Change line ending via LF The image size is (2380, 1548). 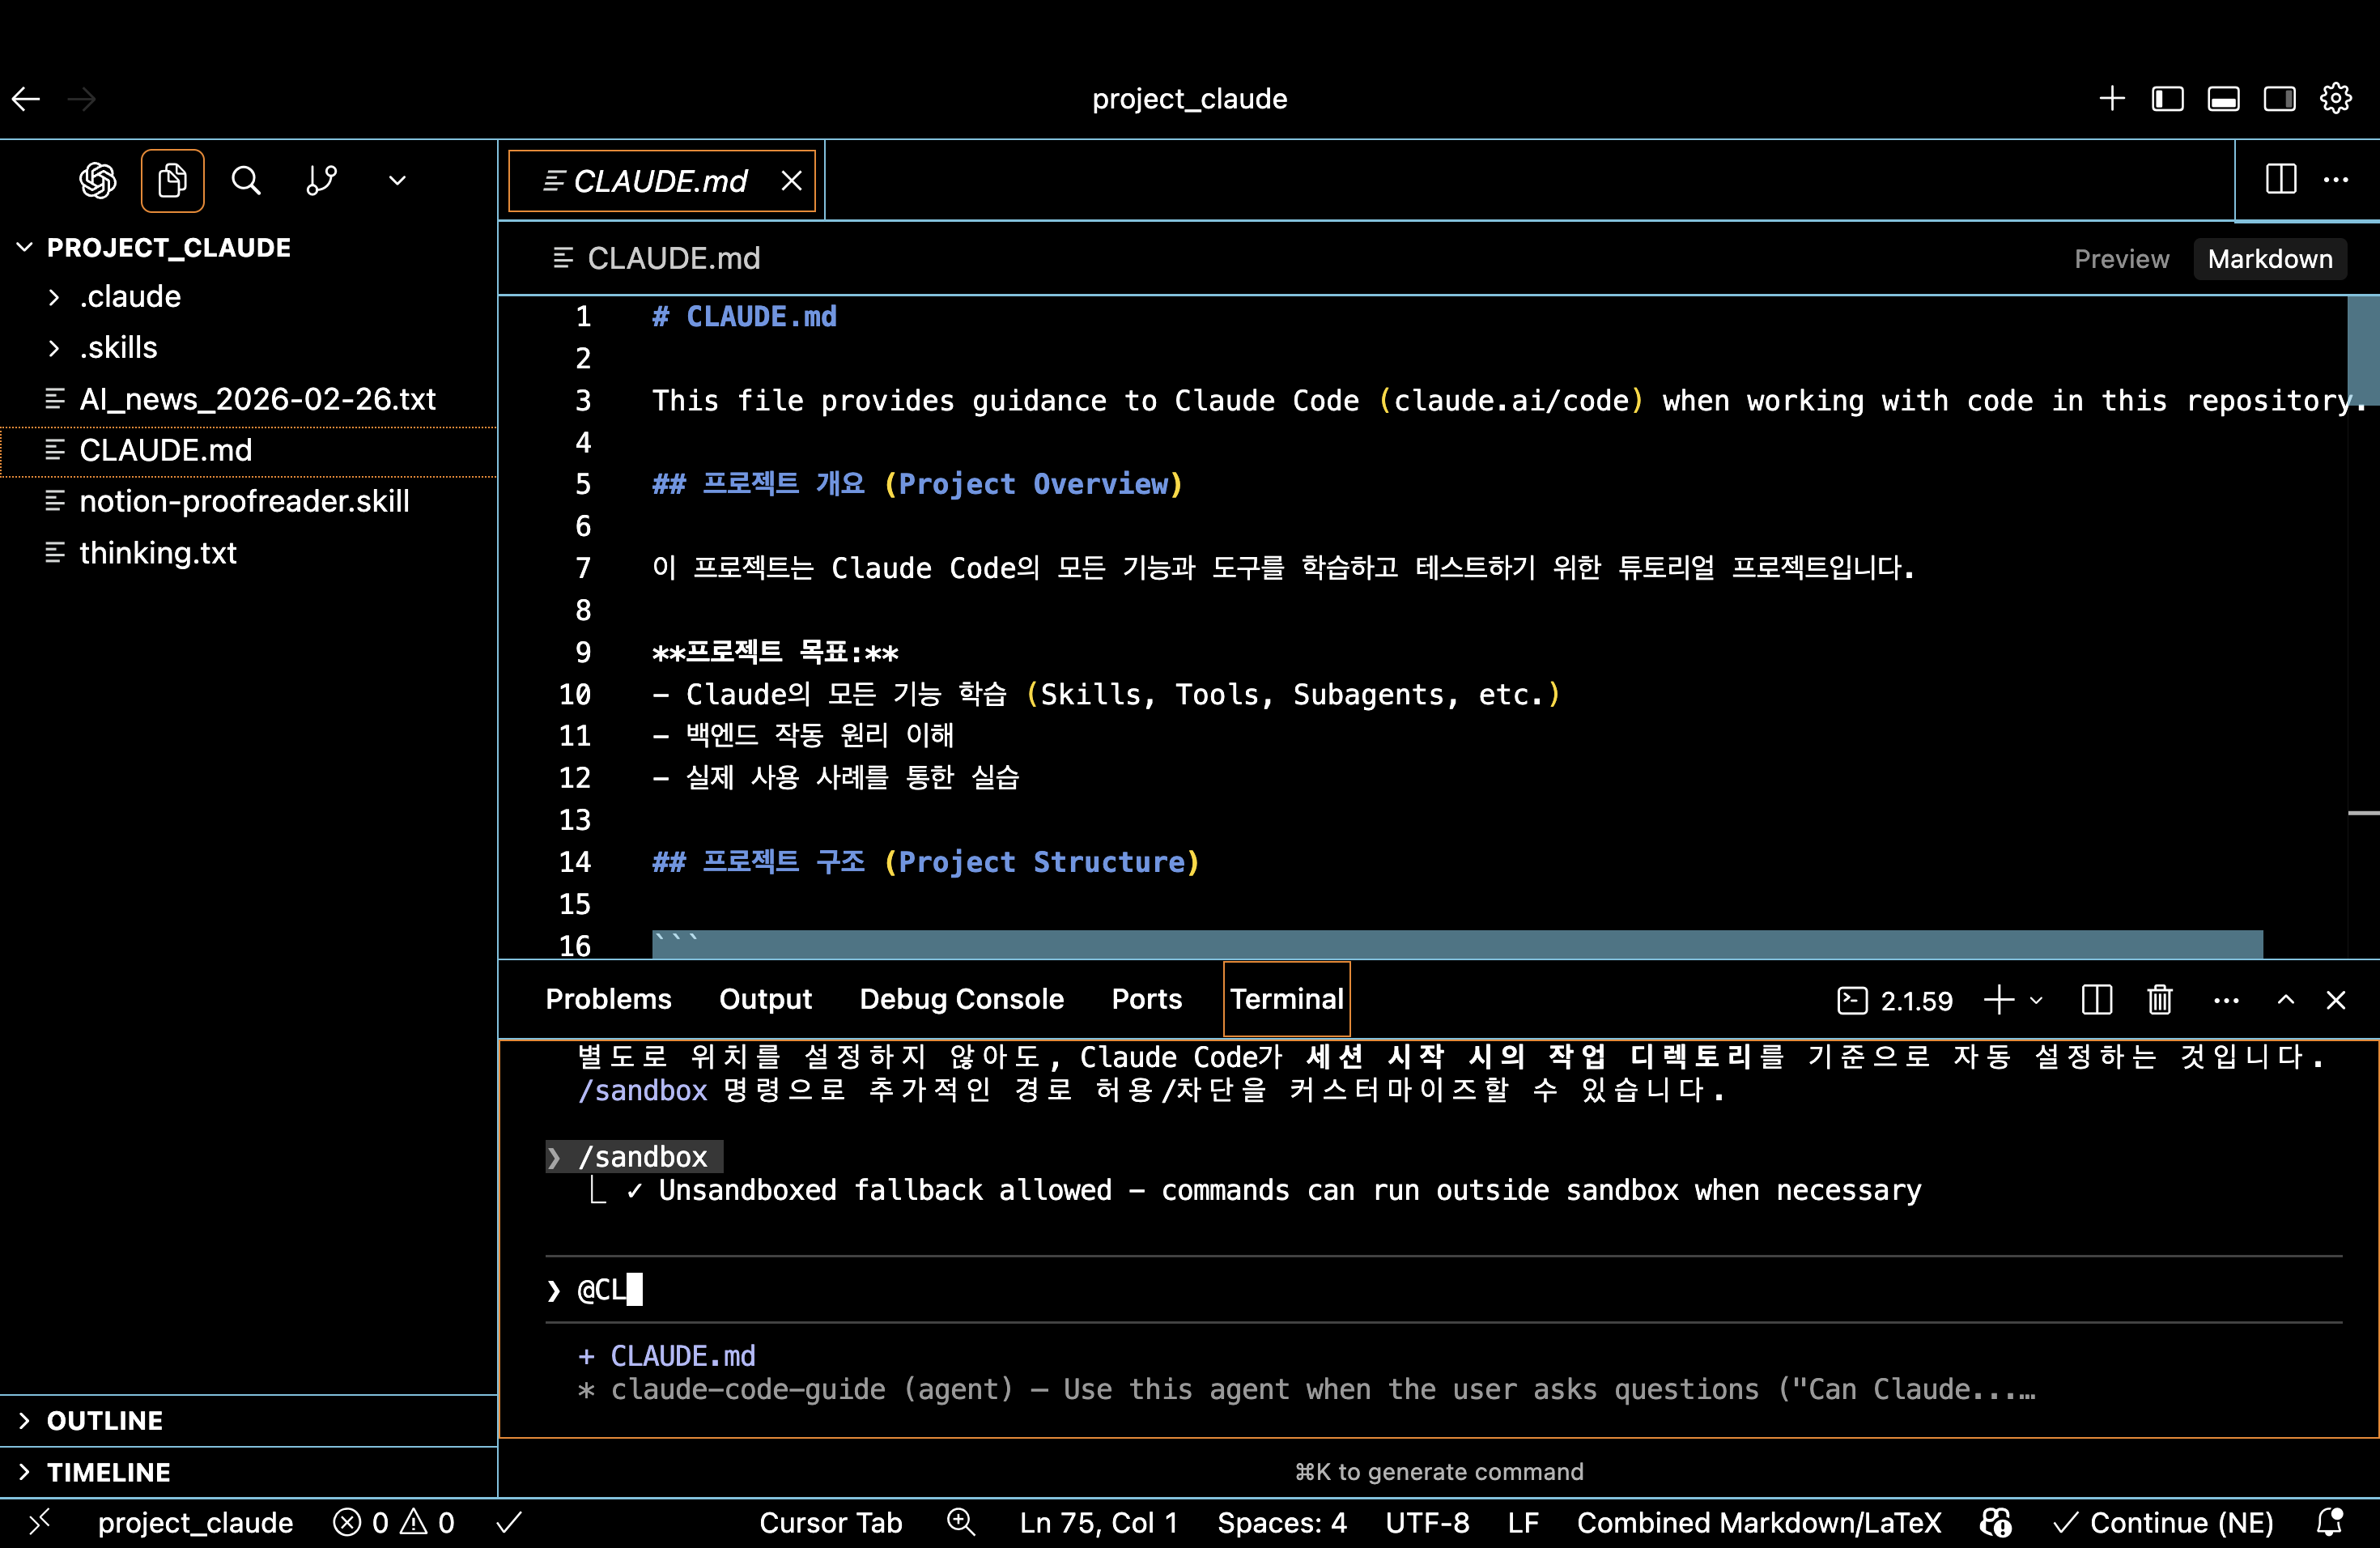[x=1523, y=1522]
